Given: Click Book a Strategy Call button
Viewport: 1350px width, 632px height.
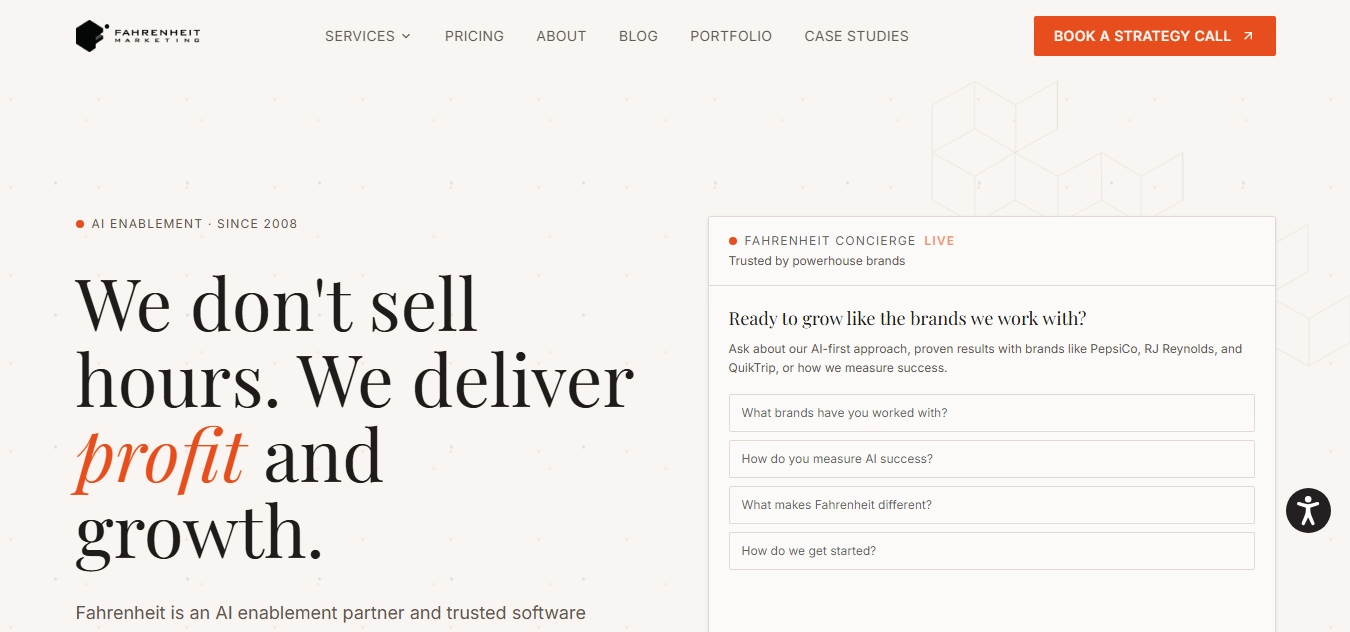Looking at the screenshot, I should point(1155,36).
